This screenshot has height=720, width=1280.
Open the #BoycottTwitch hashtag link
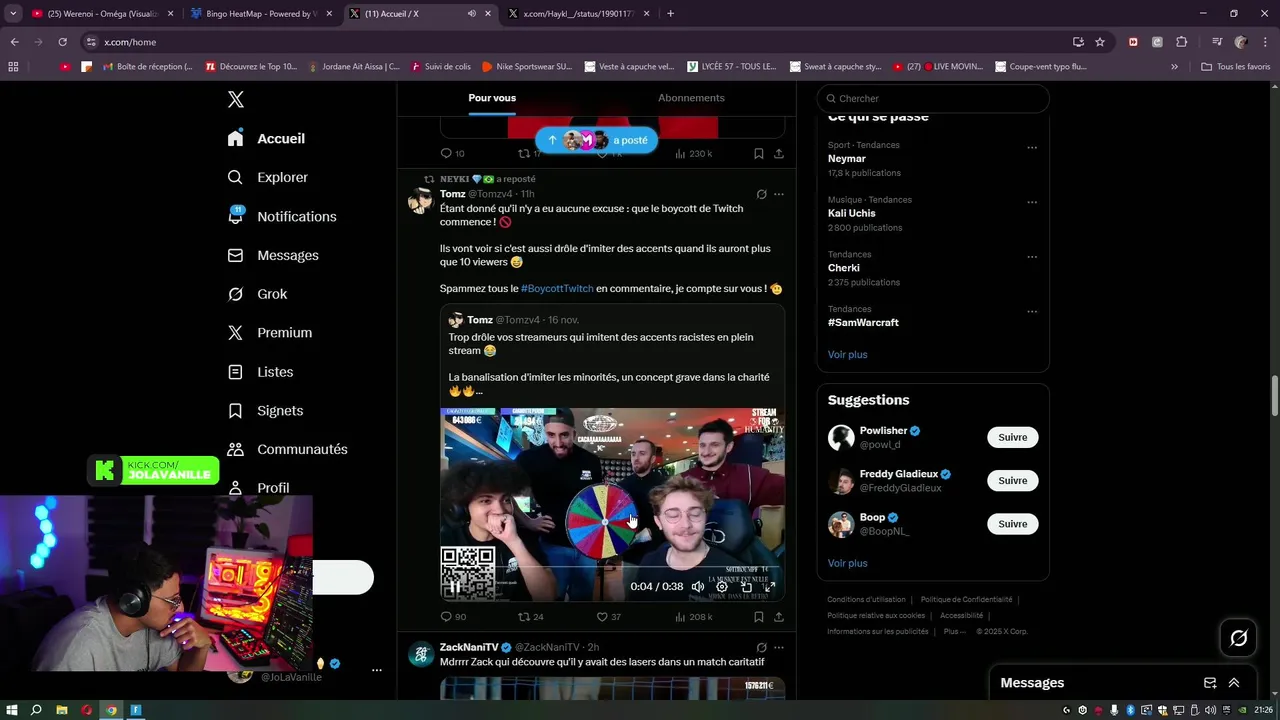pyautogui.click(x=557, y=289)
